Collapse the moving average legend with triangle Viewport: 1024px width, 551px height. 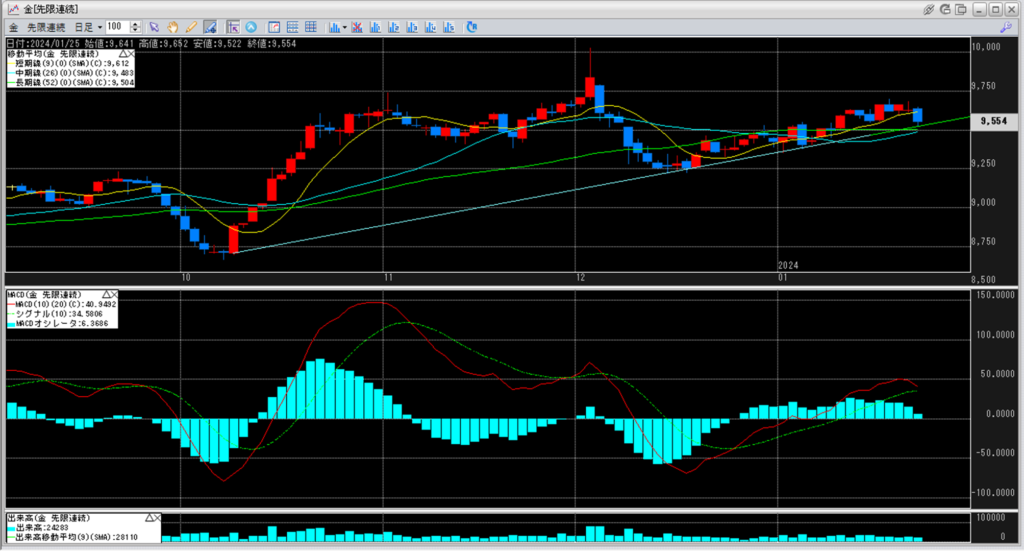tap(124, 53)
